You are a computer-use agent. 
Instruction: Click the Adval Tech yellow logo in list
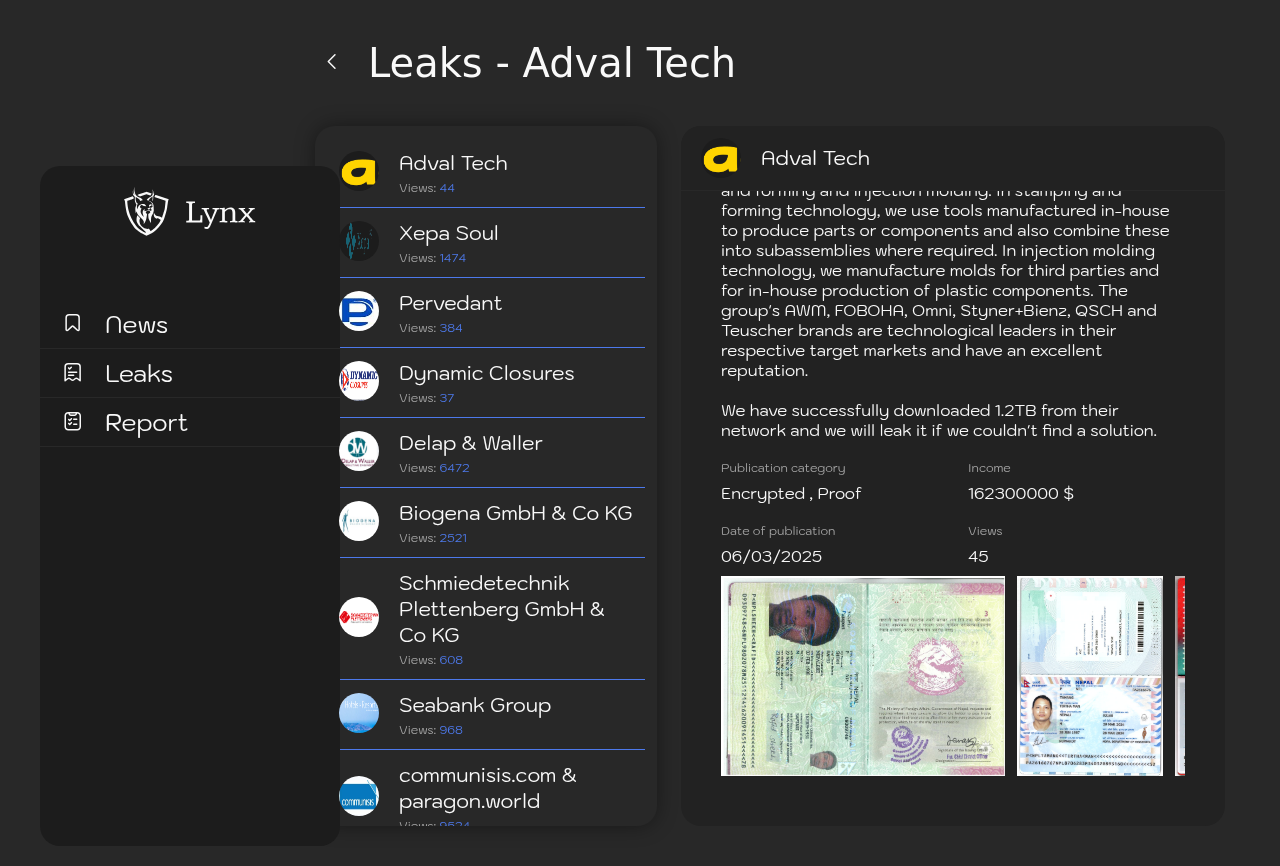359,171
